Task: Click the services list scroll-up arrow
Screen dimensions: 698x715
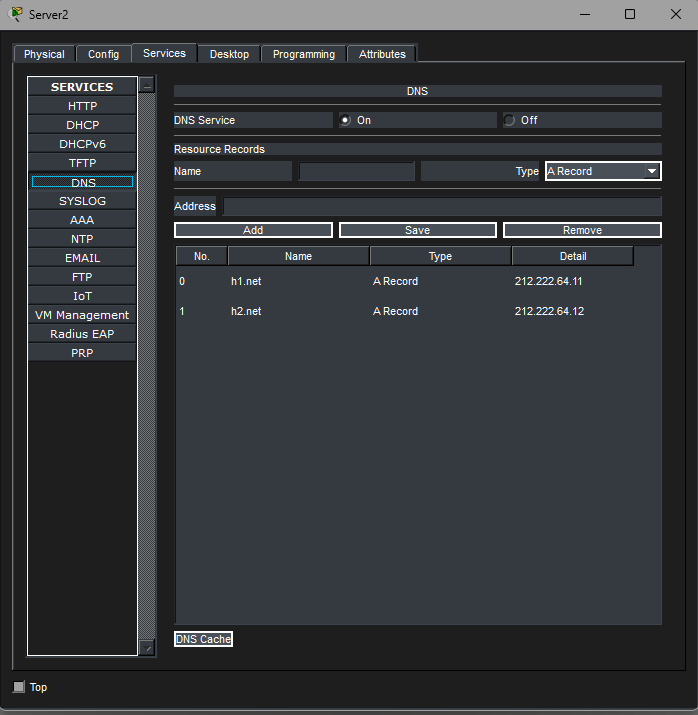Action: tap(147, 86)
